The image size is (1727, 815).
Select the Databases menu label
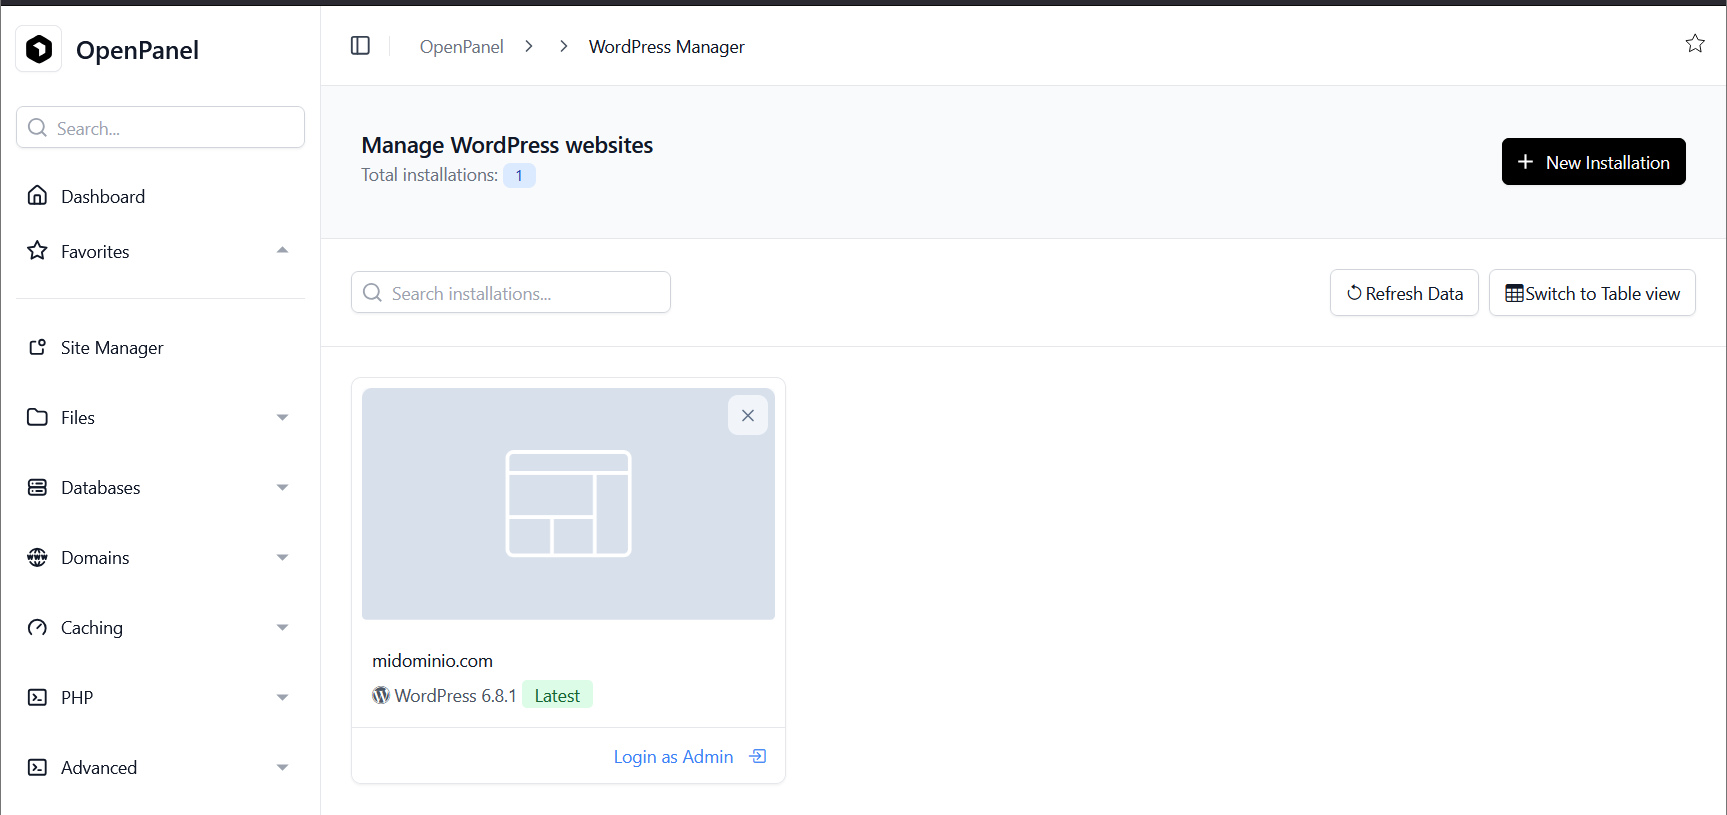click(101, 488)
